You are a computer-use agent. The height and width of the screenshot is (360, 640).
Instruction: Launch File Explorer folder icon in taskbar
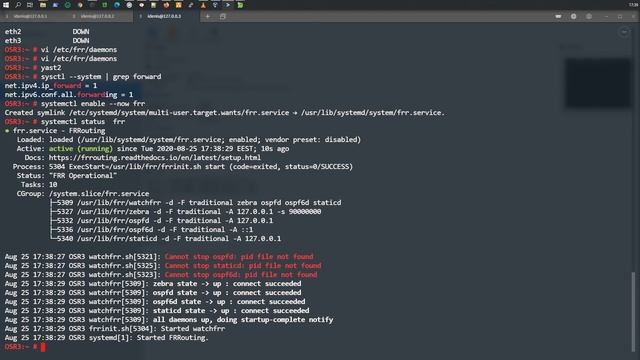[x=42, y=5]
